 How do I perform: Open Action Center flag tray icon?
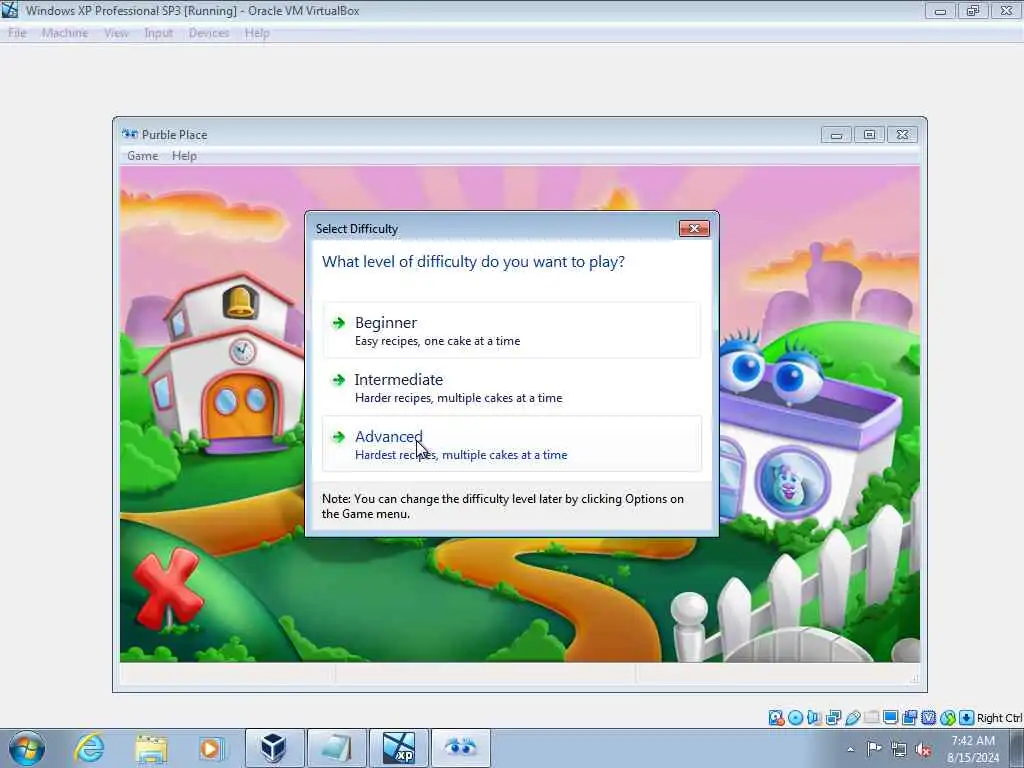coord(874,748)
